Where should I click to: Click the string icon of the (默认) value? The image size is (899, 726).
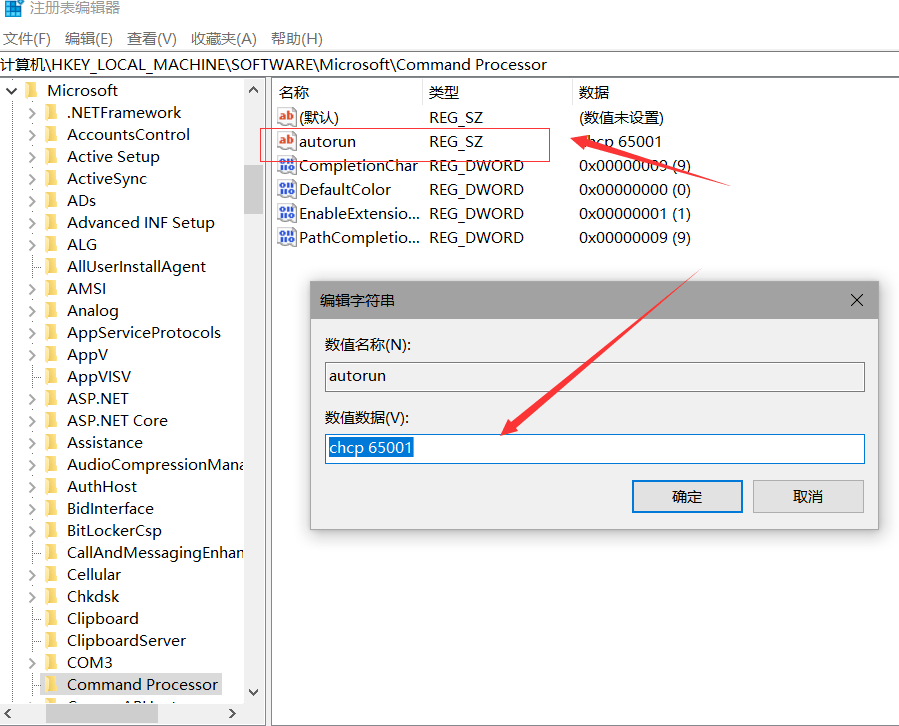tap(287, 117)
